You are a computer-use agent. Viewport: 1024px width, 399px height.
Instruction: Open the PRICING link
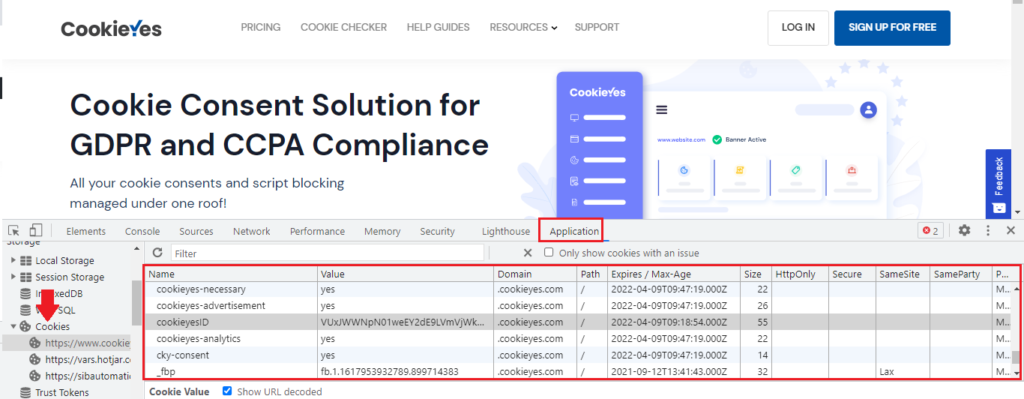[261, 27]
